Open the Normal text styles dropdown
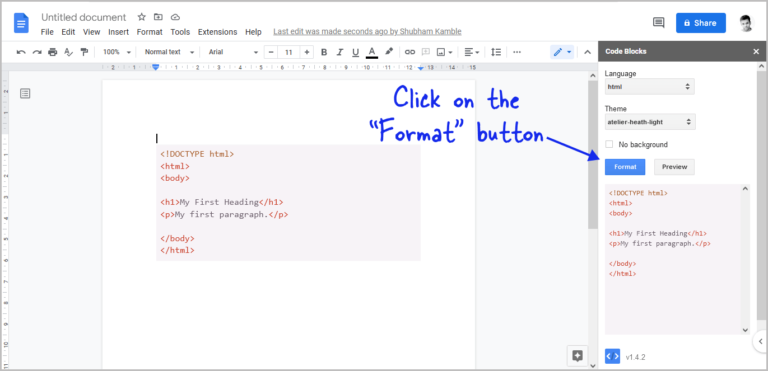 (169, 52)
